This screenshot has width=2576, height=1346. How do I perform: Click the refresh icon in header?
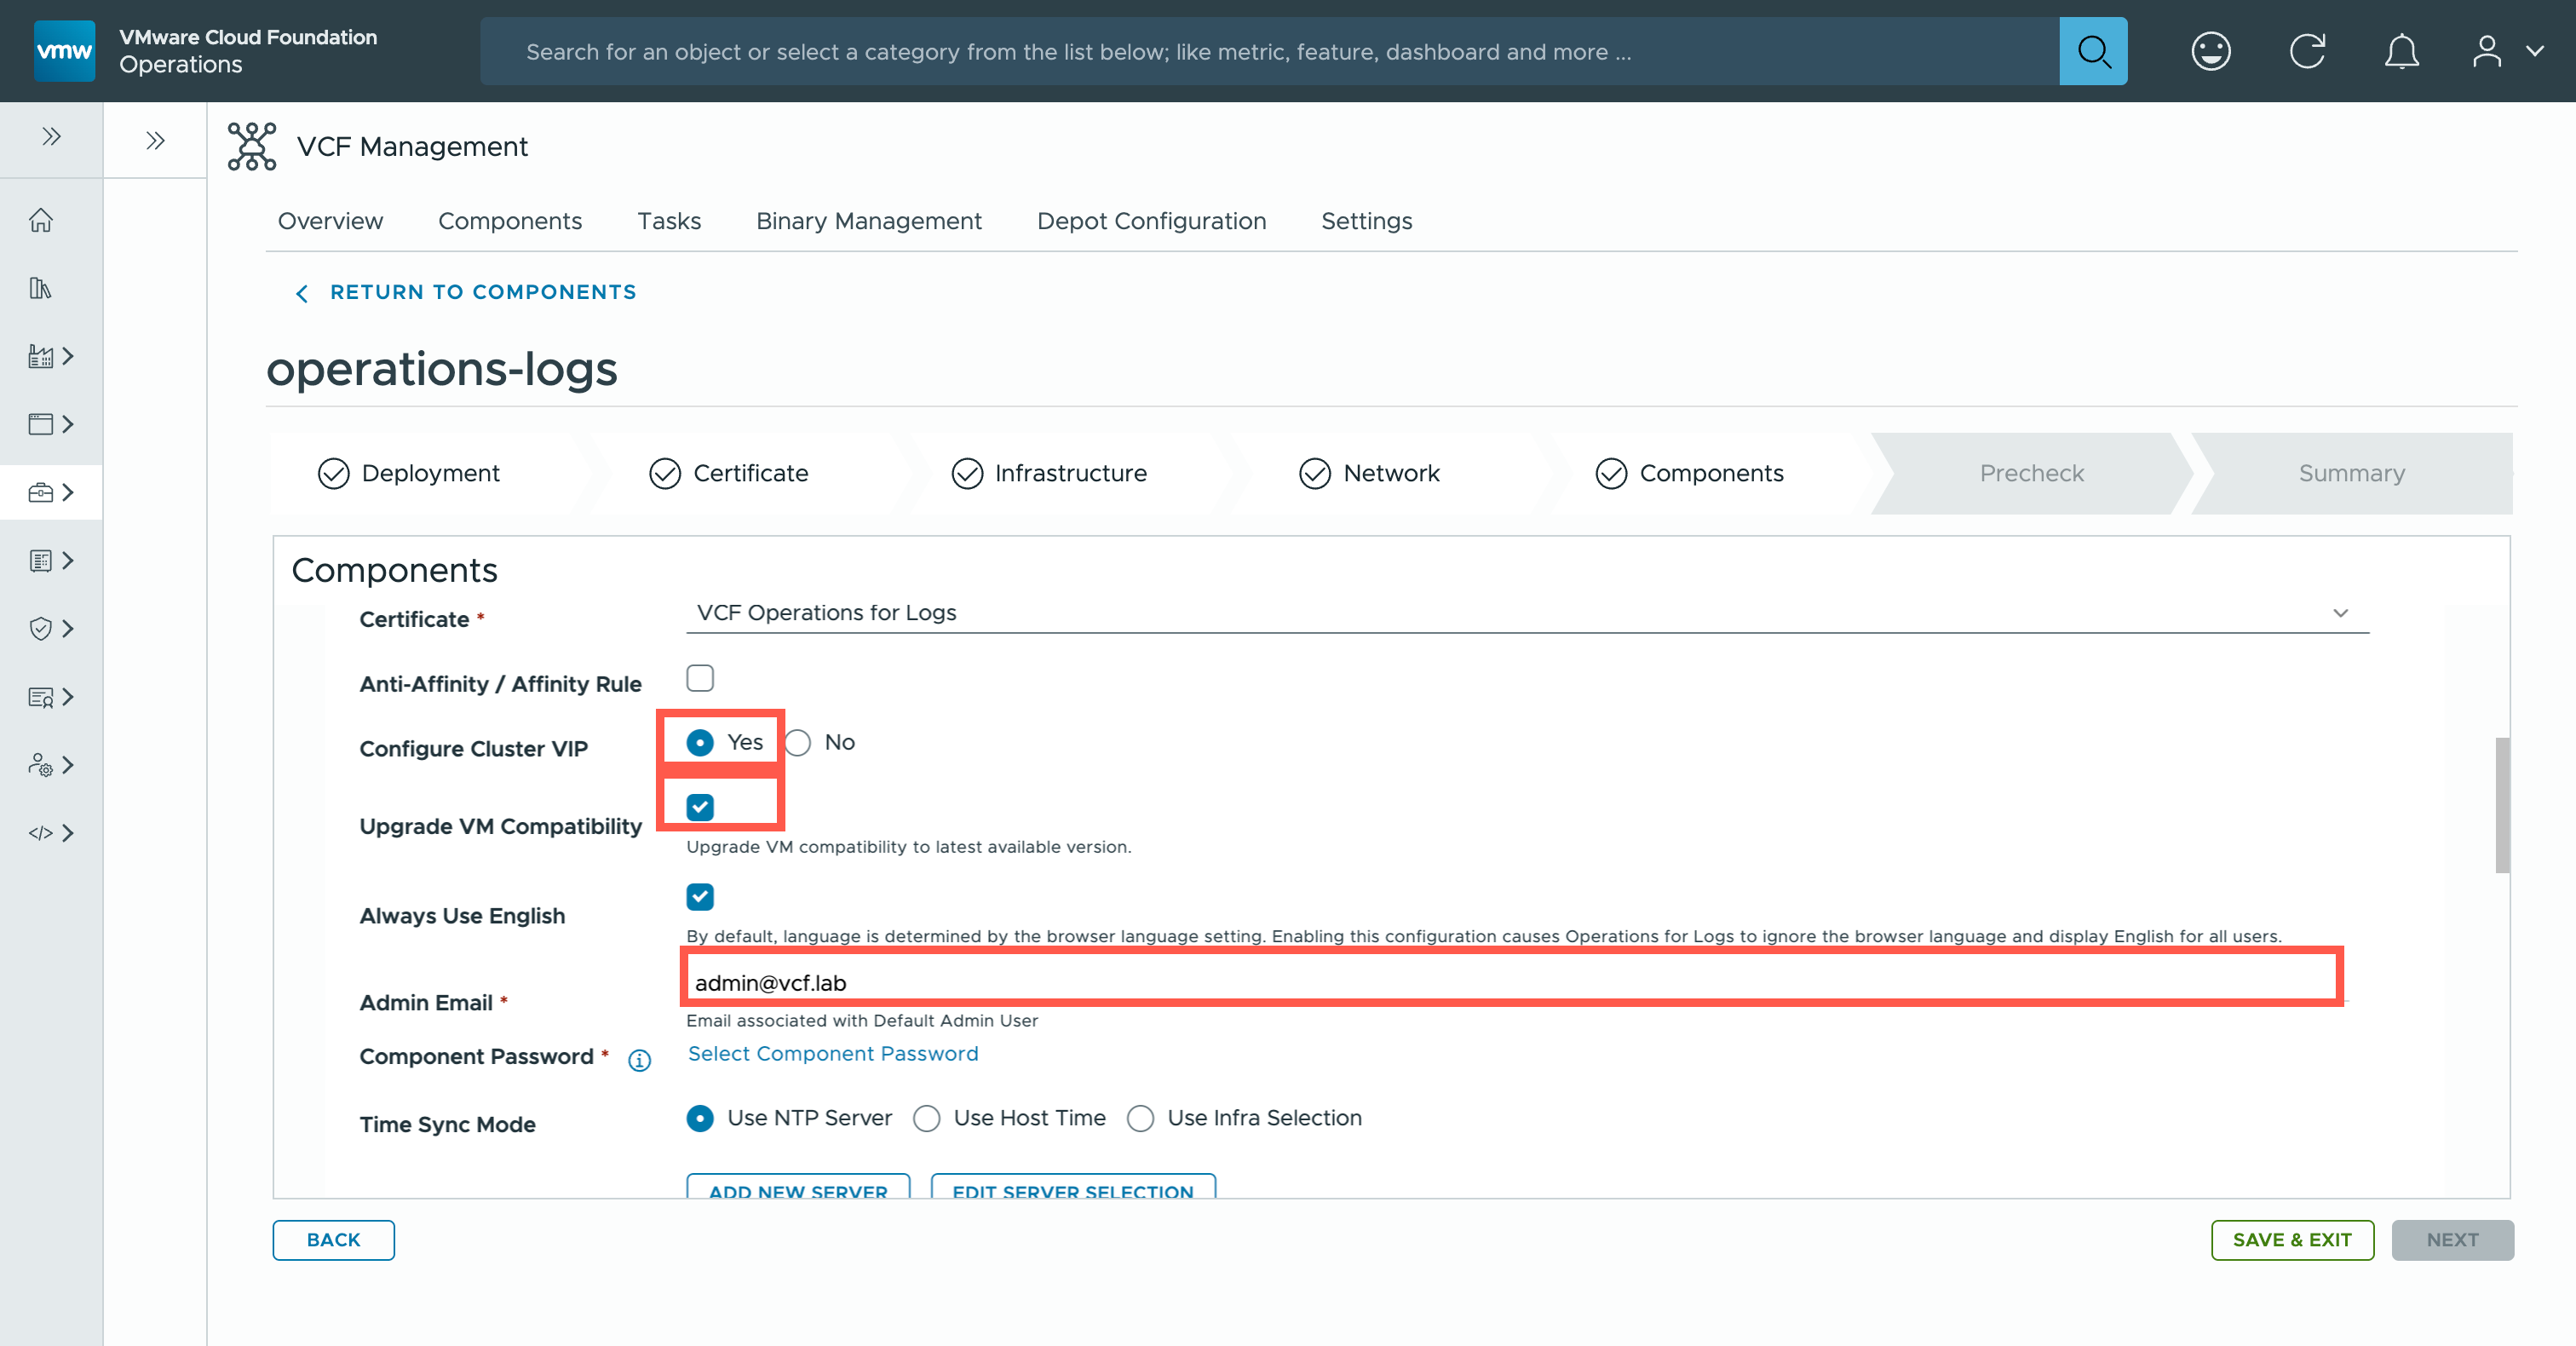pyautogui.click(x=2307, y=51)
